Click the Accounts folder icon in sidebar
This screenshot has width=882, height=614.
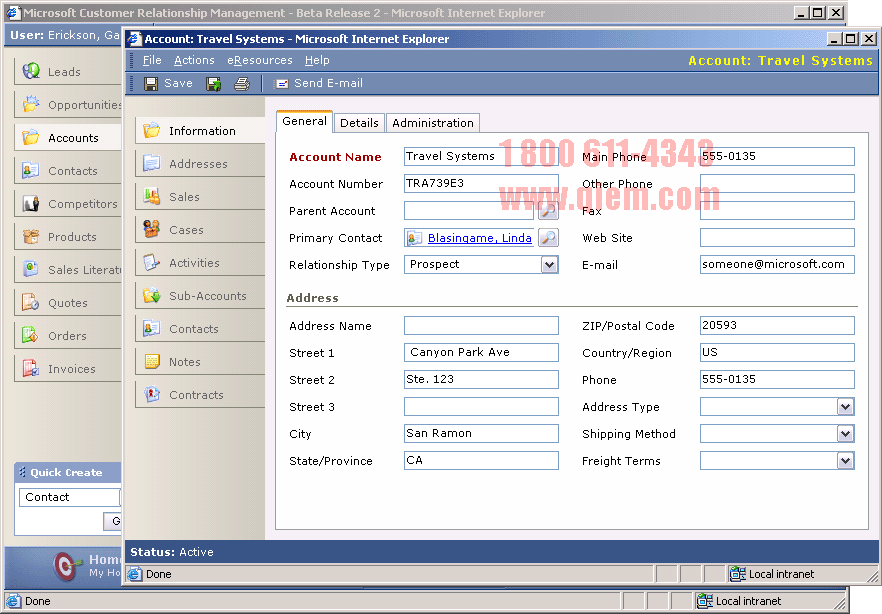31,137
